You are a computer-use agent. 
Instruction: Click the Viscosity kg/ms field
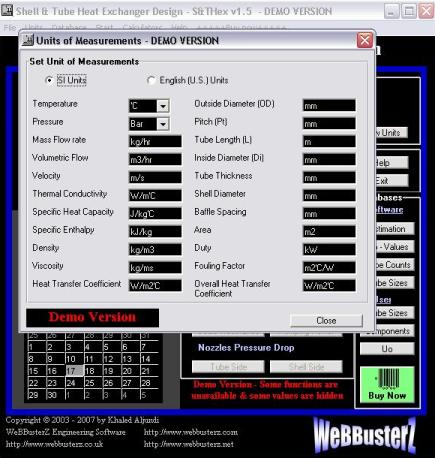(155, 268)
